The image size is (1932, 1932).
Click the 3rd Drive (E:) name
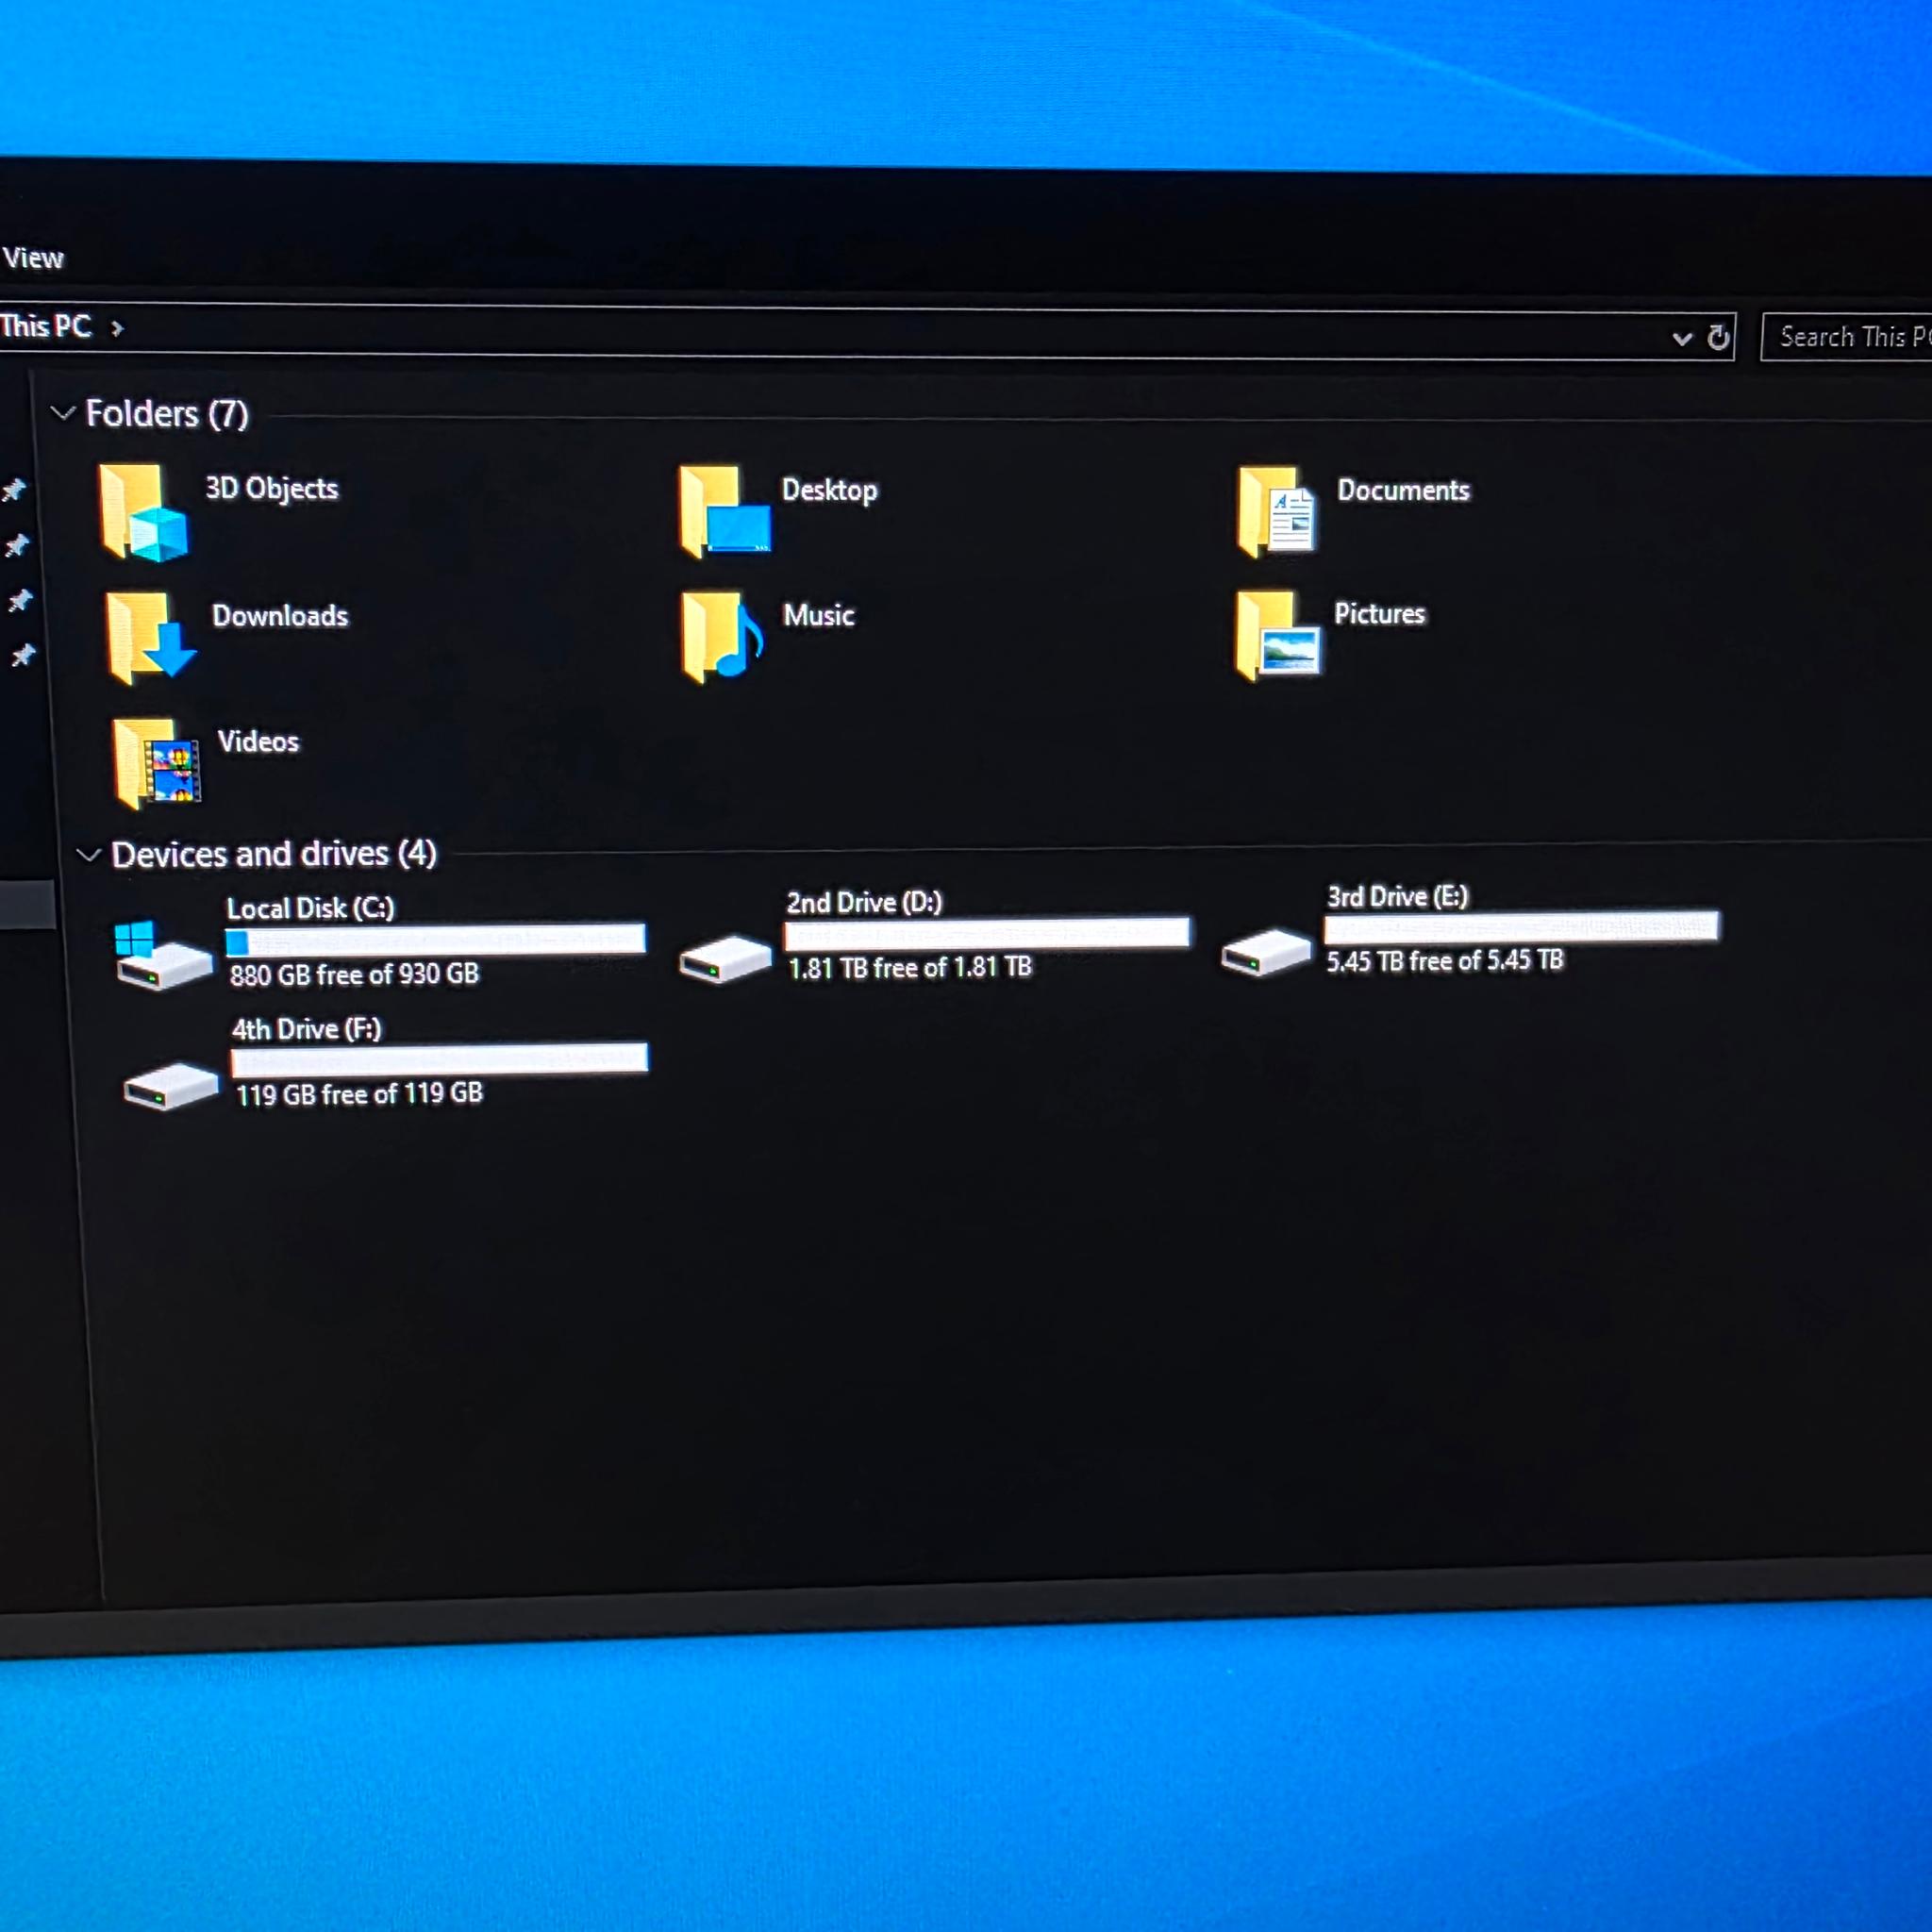(x=1397, y=896)
